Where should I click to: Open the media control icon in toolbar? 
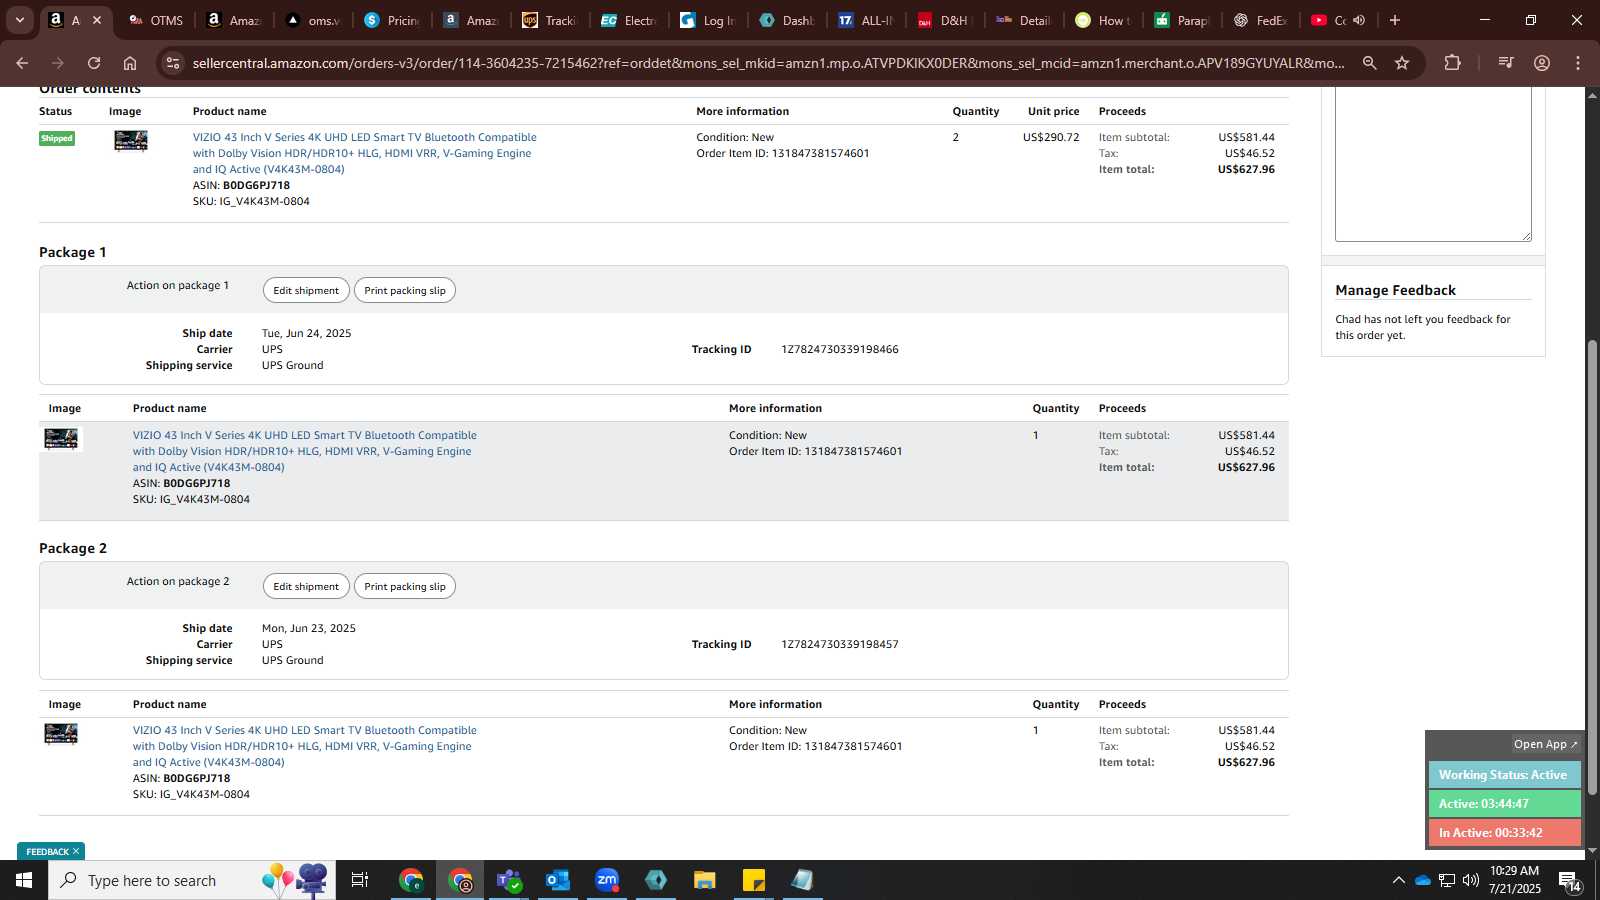(1506, 63)
